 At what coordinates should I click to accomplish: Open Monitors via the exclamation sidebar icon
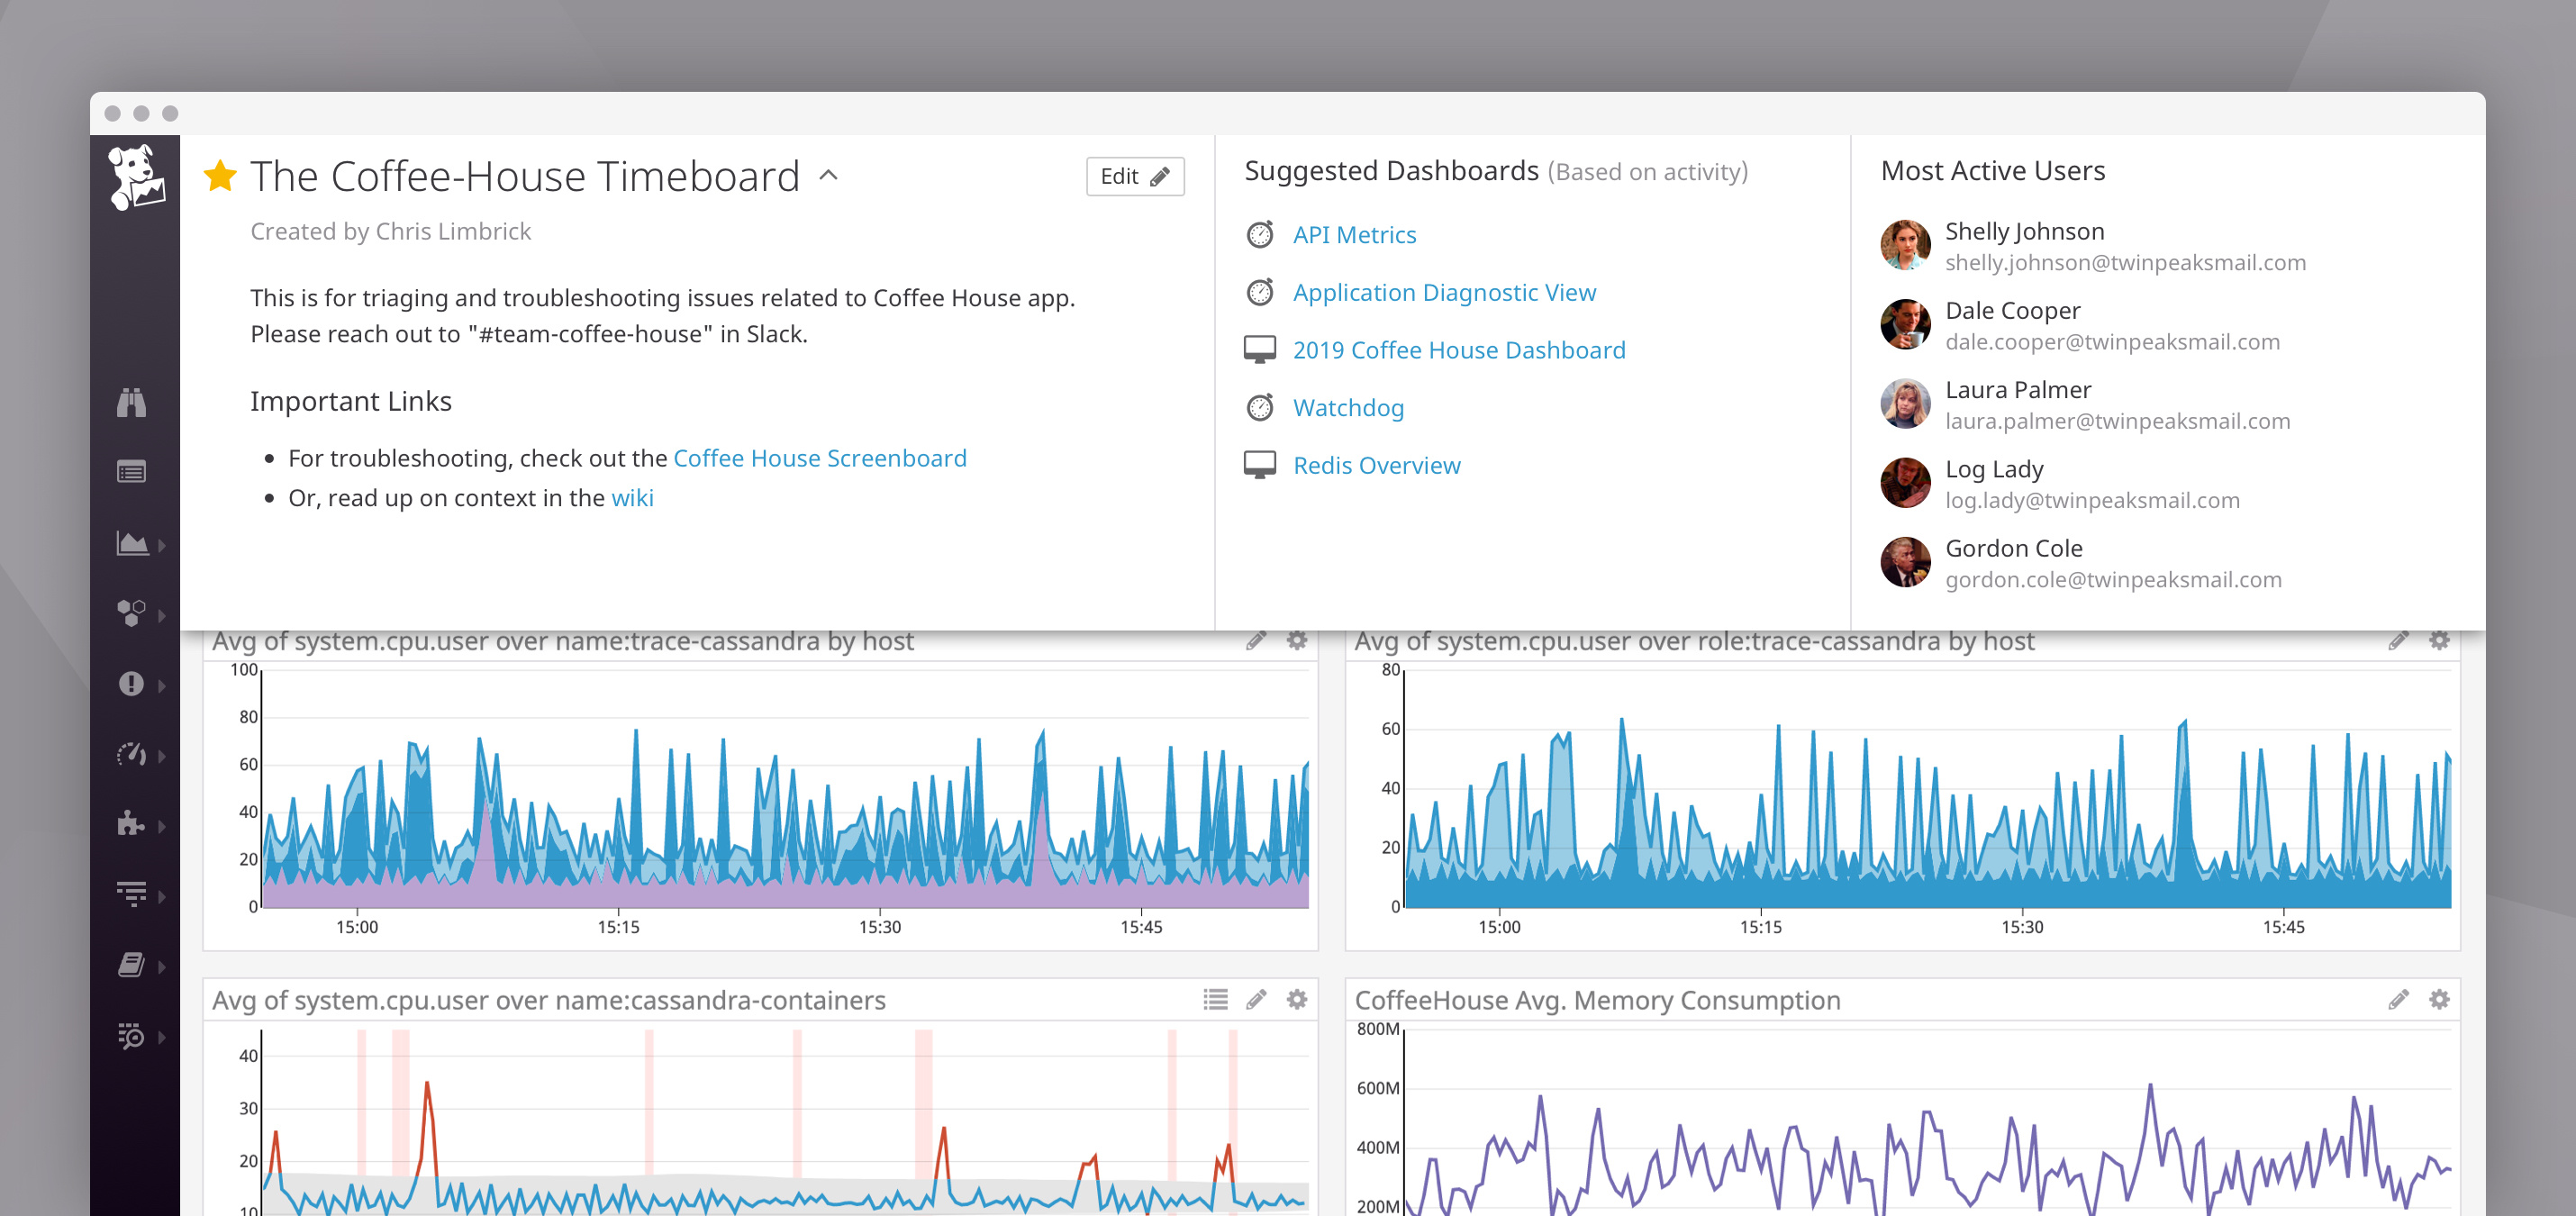pos(134,685)
